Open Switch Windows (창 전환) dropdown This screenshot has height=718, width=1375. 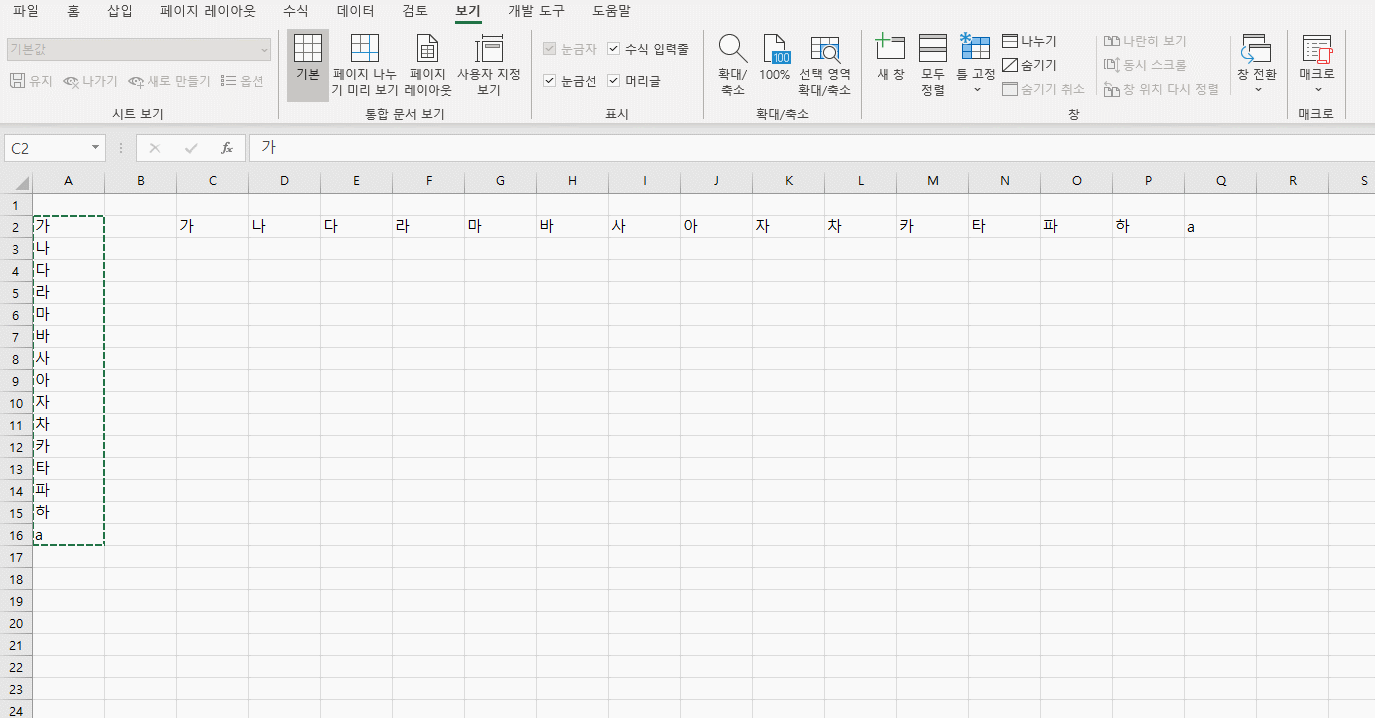tap(1257, 65)
